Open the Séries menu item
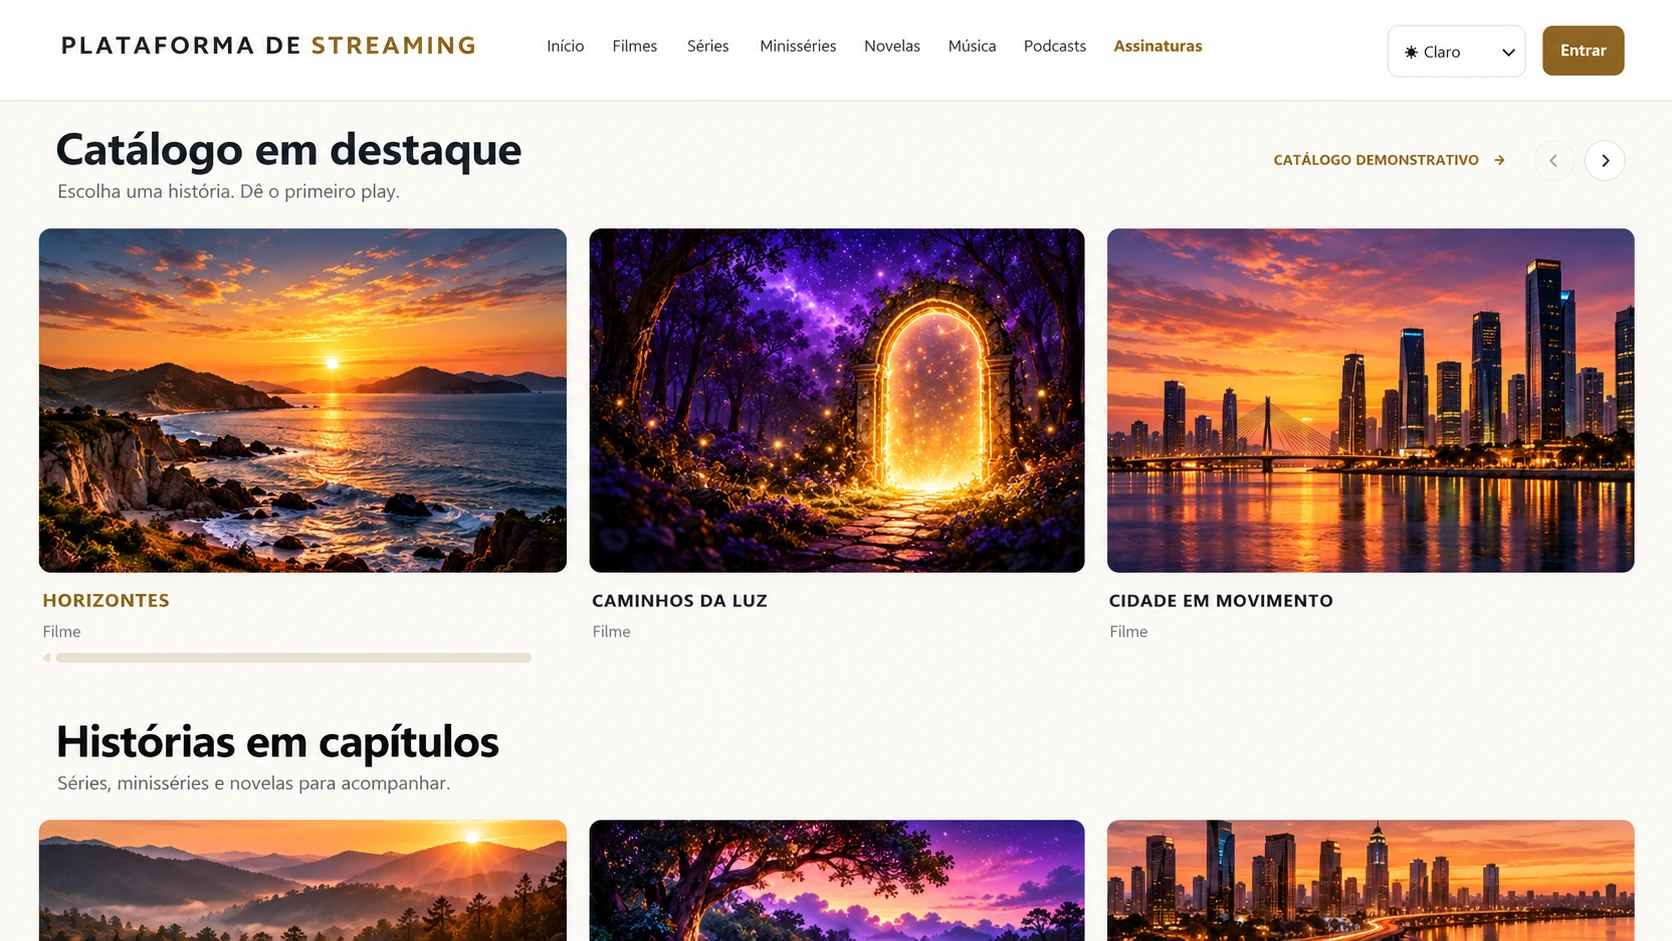 [708, 46]
